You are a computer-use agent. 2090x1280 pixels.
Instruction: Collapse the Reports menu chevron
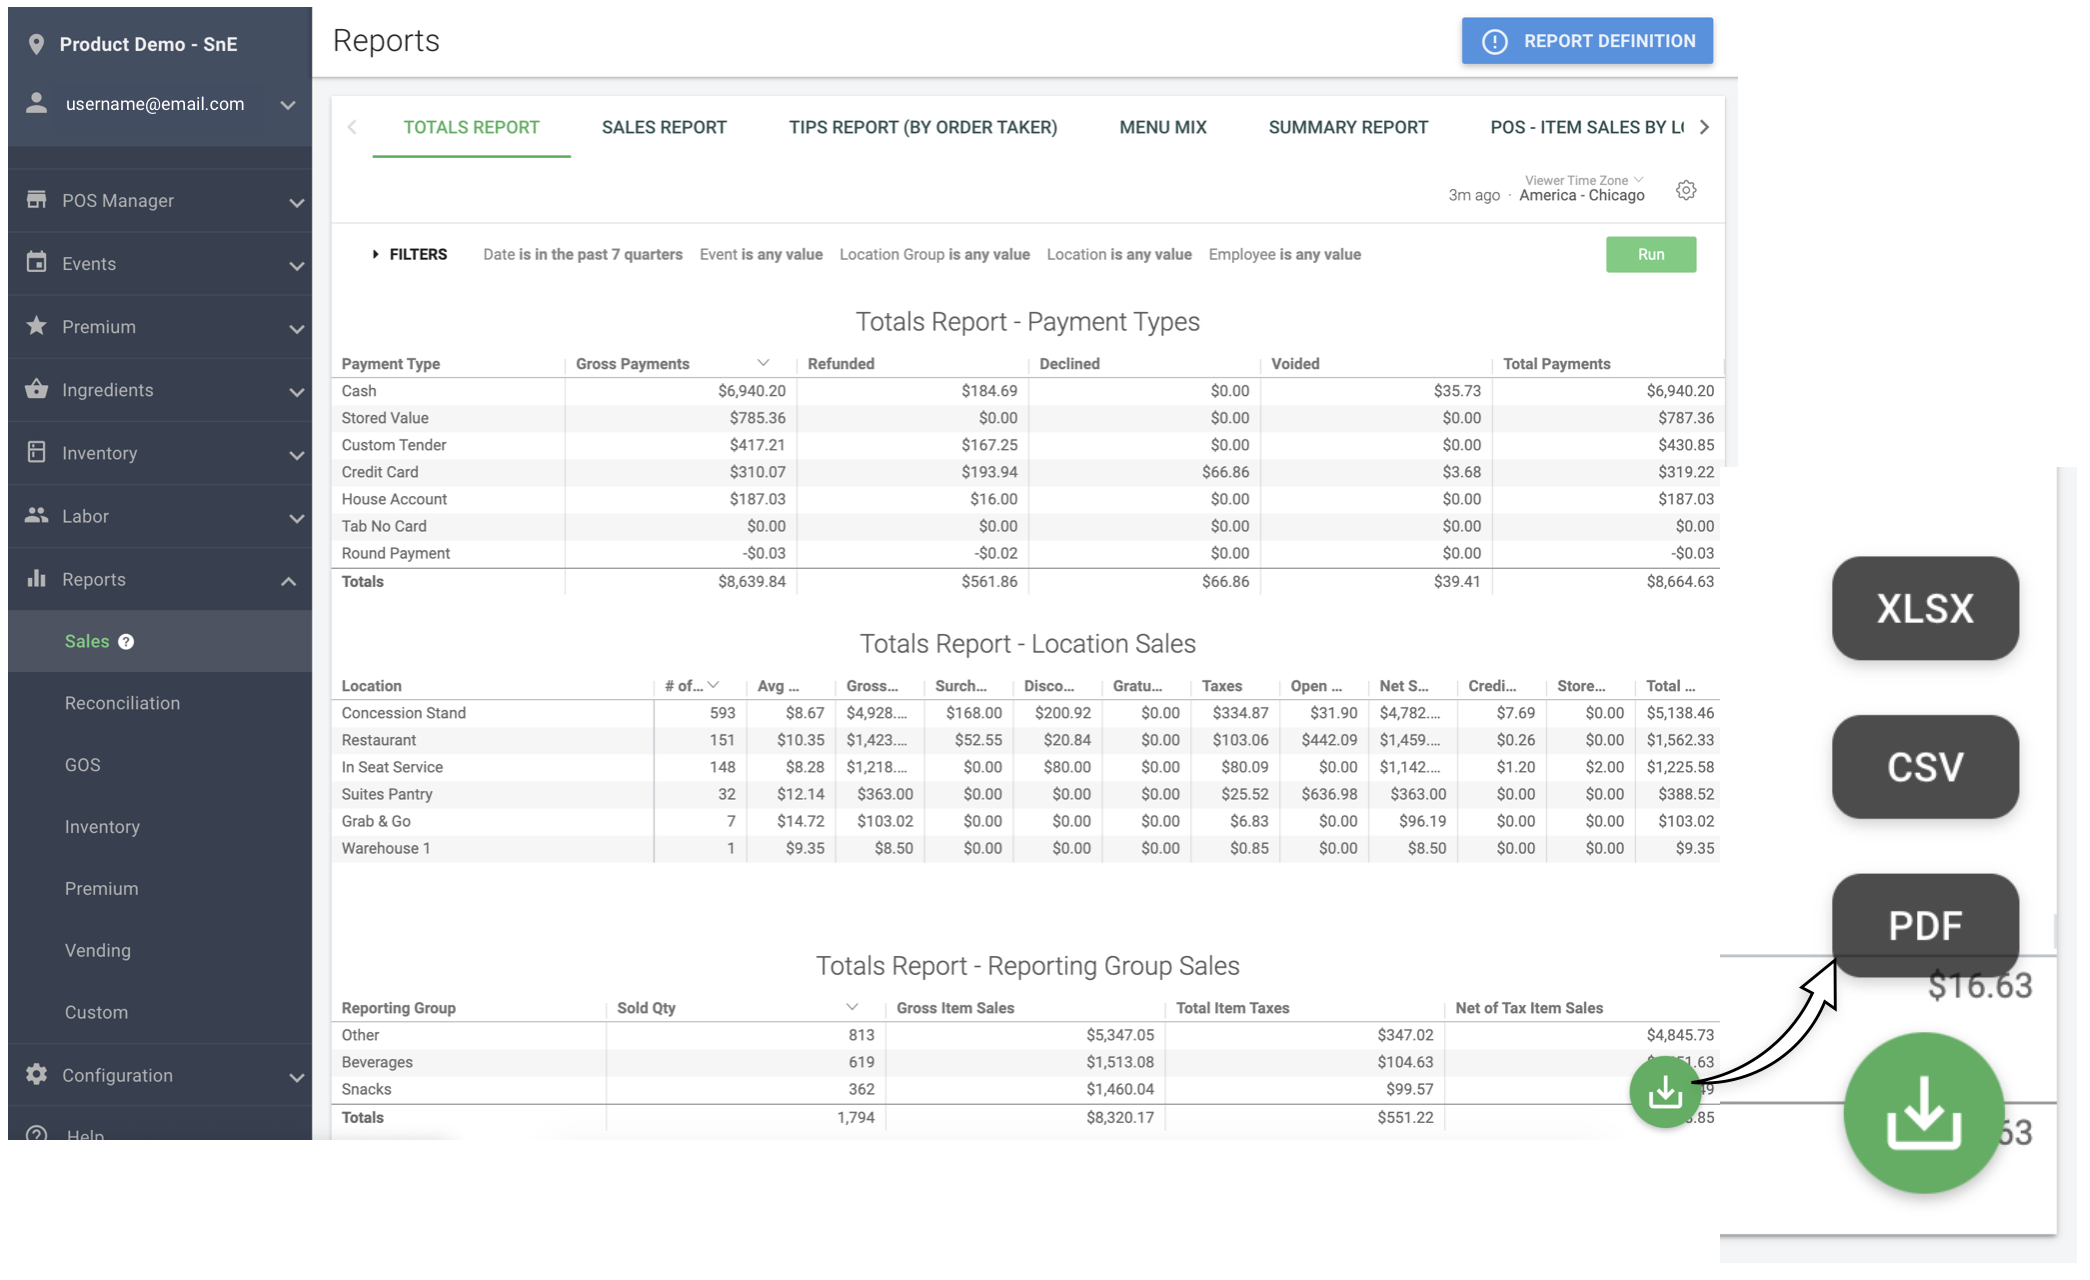tap(288, 581)
